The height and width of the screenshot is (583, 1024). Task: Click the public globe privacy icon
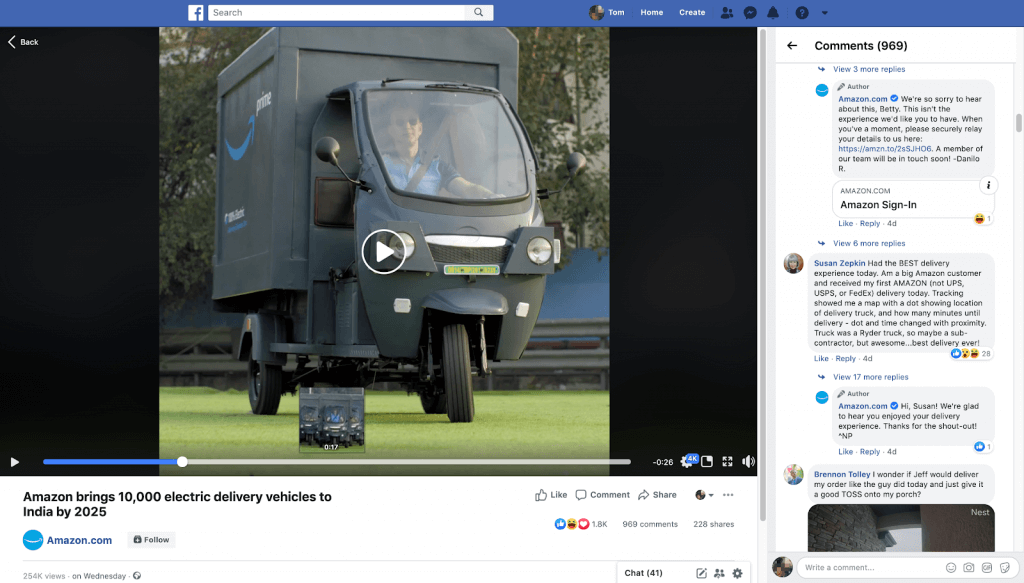[137, 576]
